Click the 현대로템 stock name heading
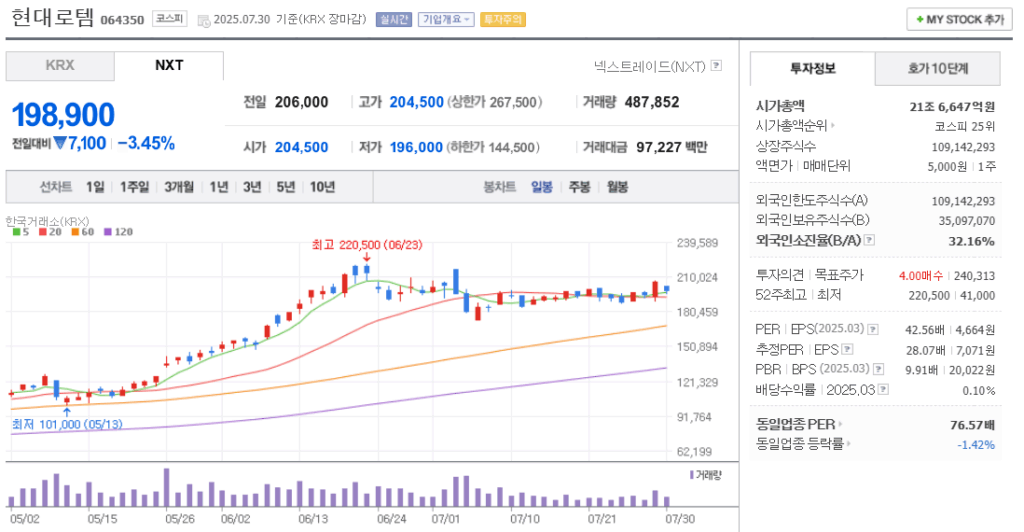The height and width of the screenshot is (532, 1024). [x=53, y=18]
